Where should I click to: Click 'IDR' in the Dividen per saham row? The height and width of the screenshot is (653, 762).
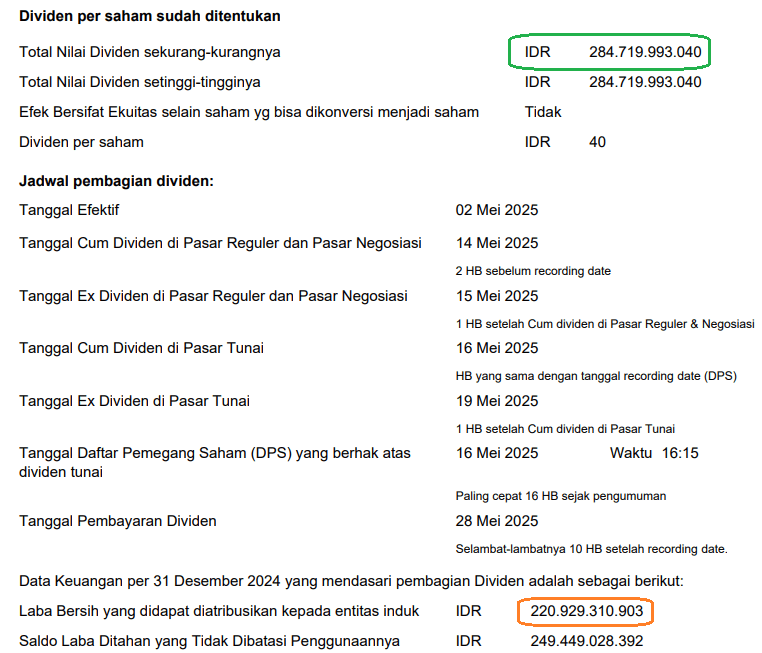pyautogui.click(x=537, y=142)
